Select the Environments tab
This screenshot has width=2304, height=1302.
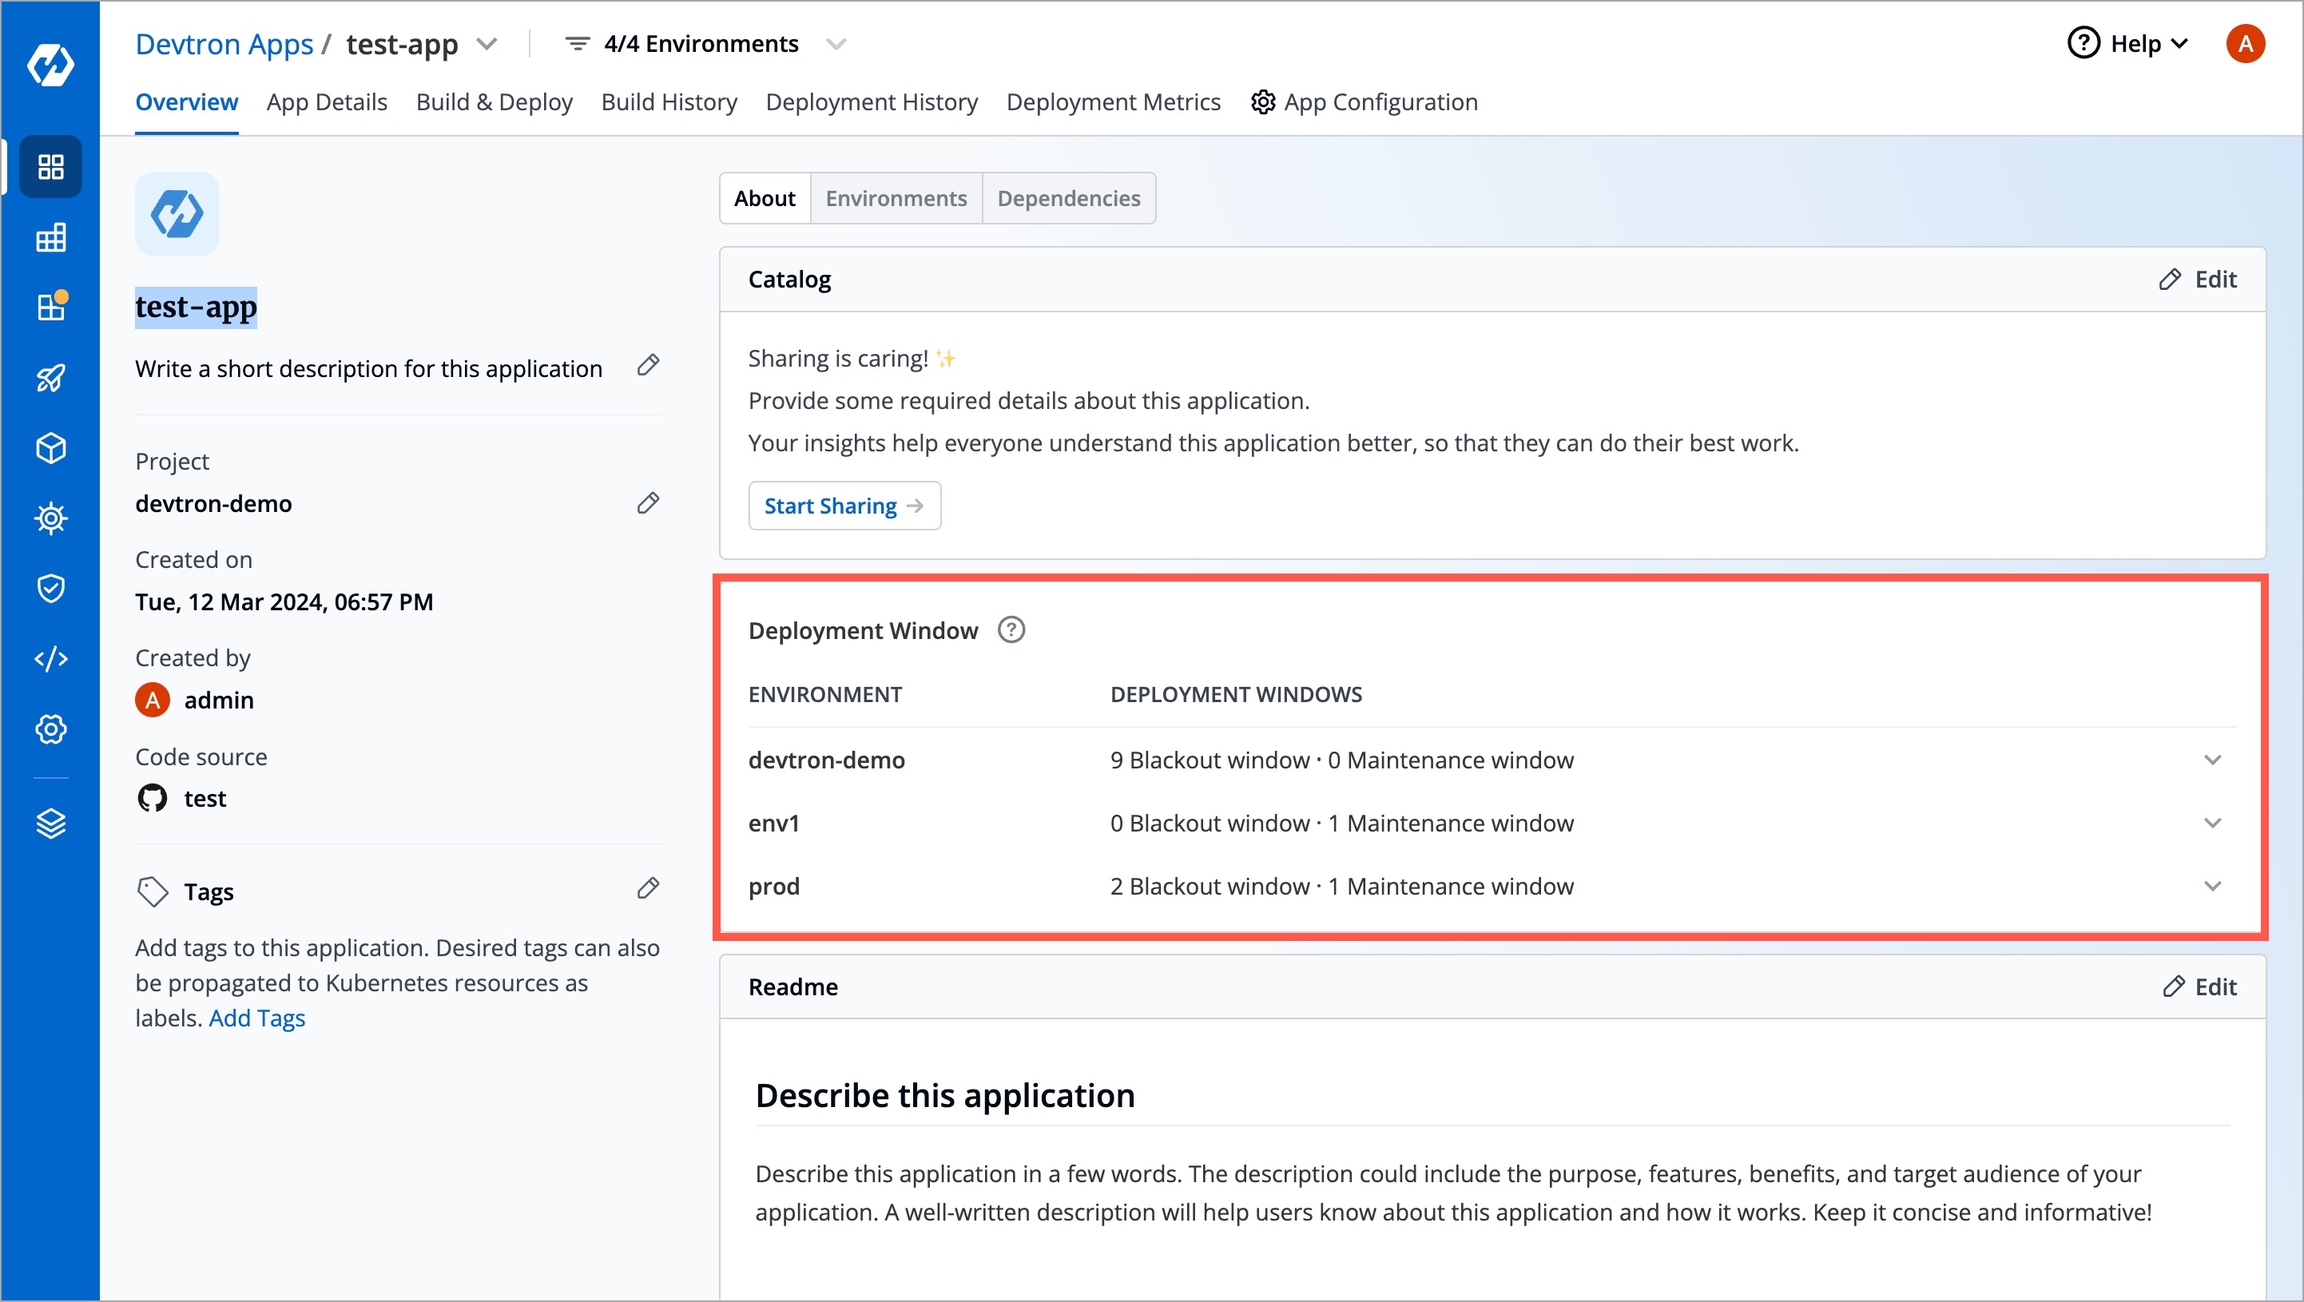click(896, 198)
